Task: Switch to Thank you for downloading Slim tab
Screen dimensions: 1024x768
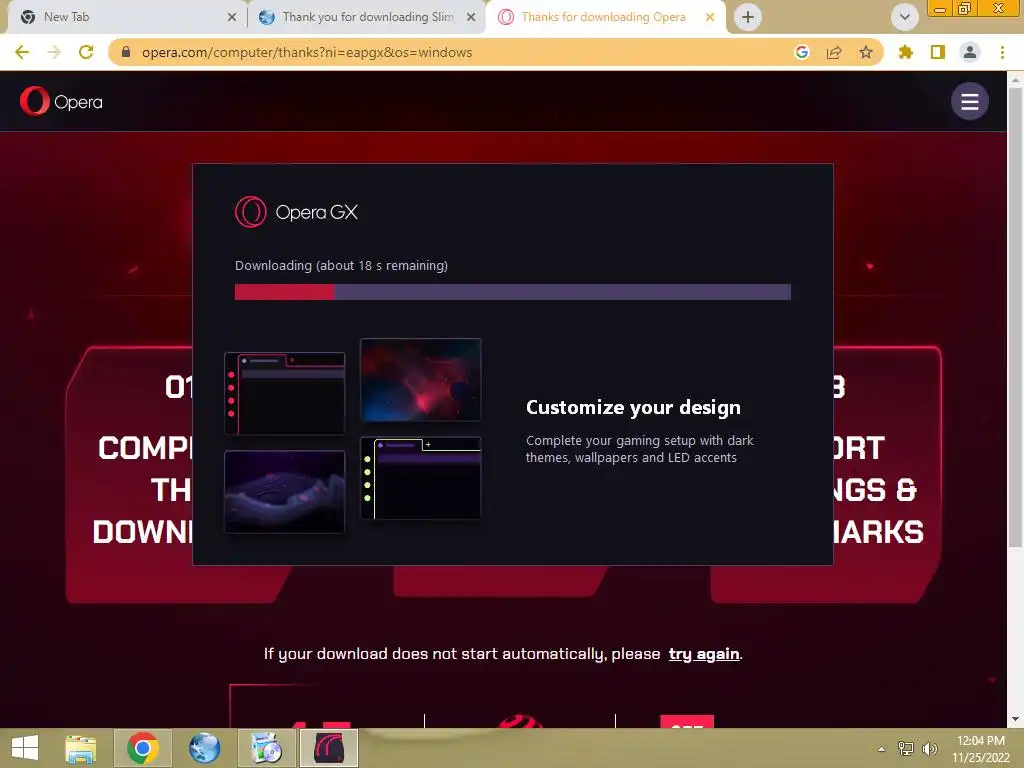Action: pos(366,17)
